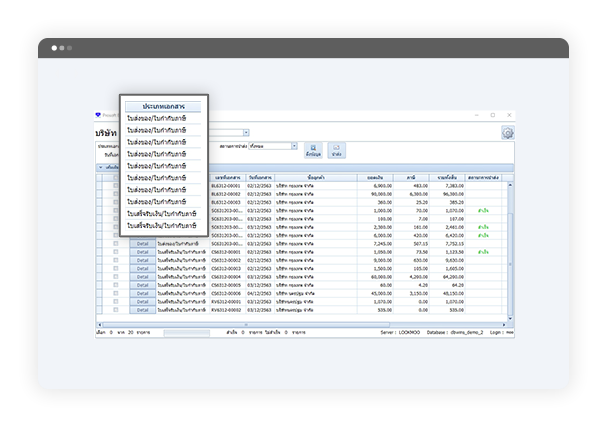Click Detail button for CS6312-00006
The image size is (610, 425).
tap(142, 293)
